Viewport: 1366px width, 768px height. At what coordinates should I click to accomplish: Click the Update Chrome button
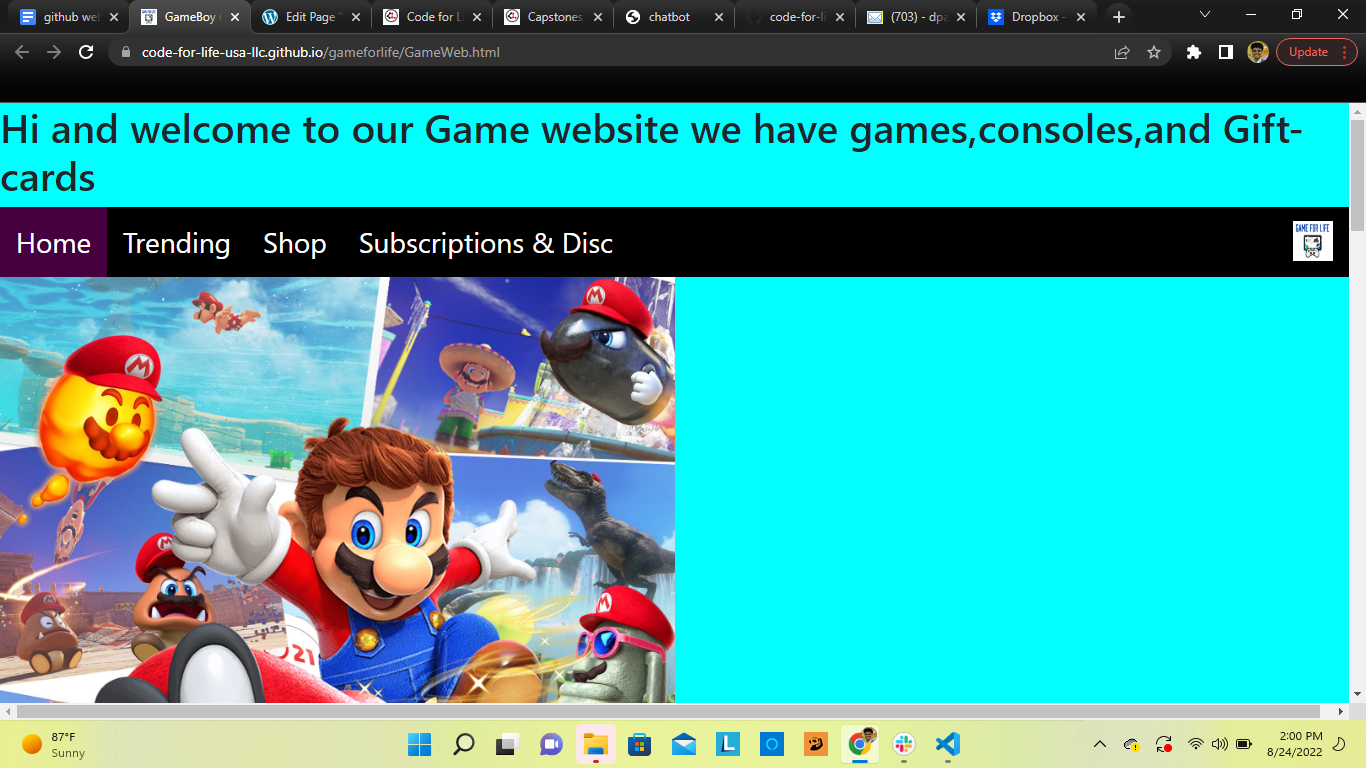(1316, 52)
